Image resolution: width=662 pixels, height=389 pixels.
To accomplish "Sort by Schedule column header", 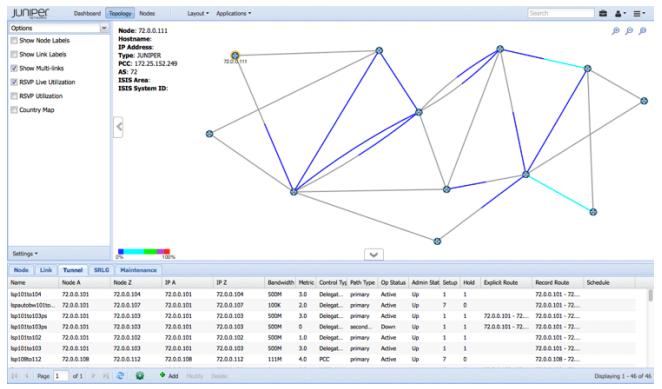I will coord(610,283).
